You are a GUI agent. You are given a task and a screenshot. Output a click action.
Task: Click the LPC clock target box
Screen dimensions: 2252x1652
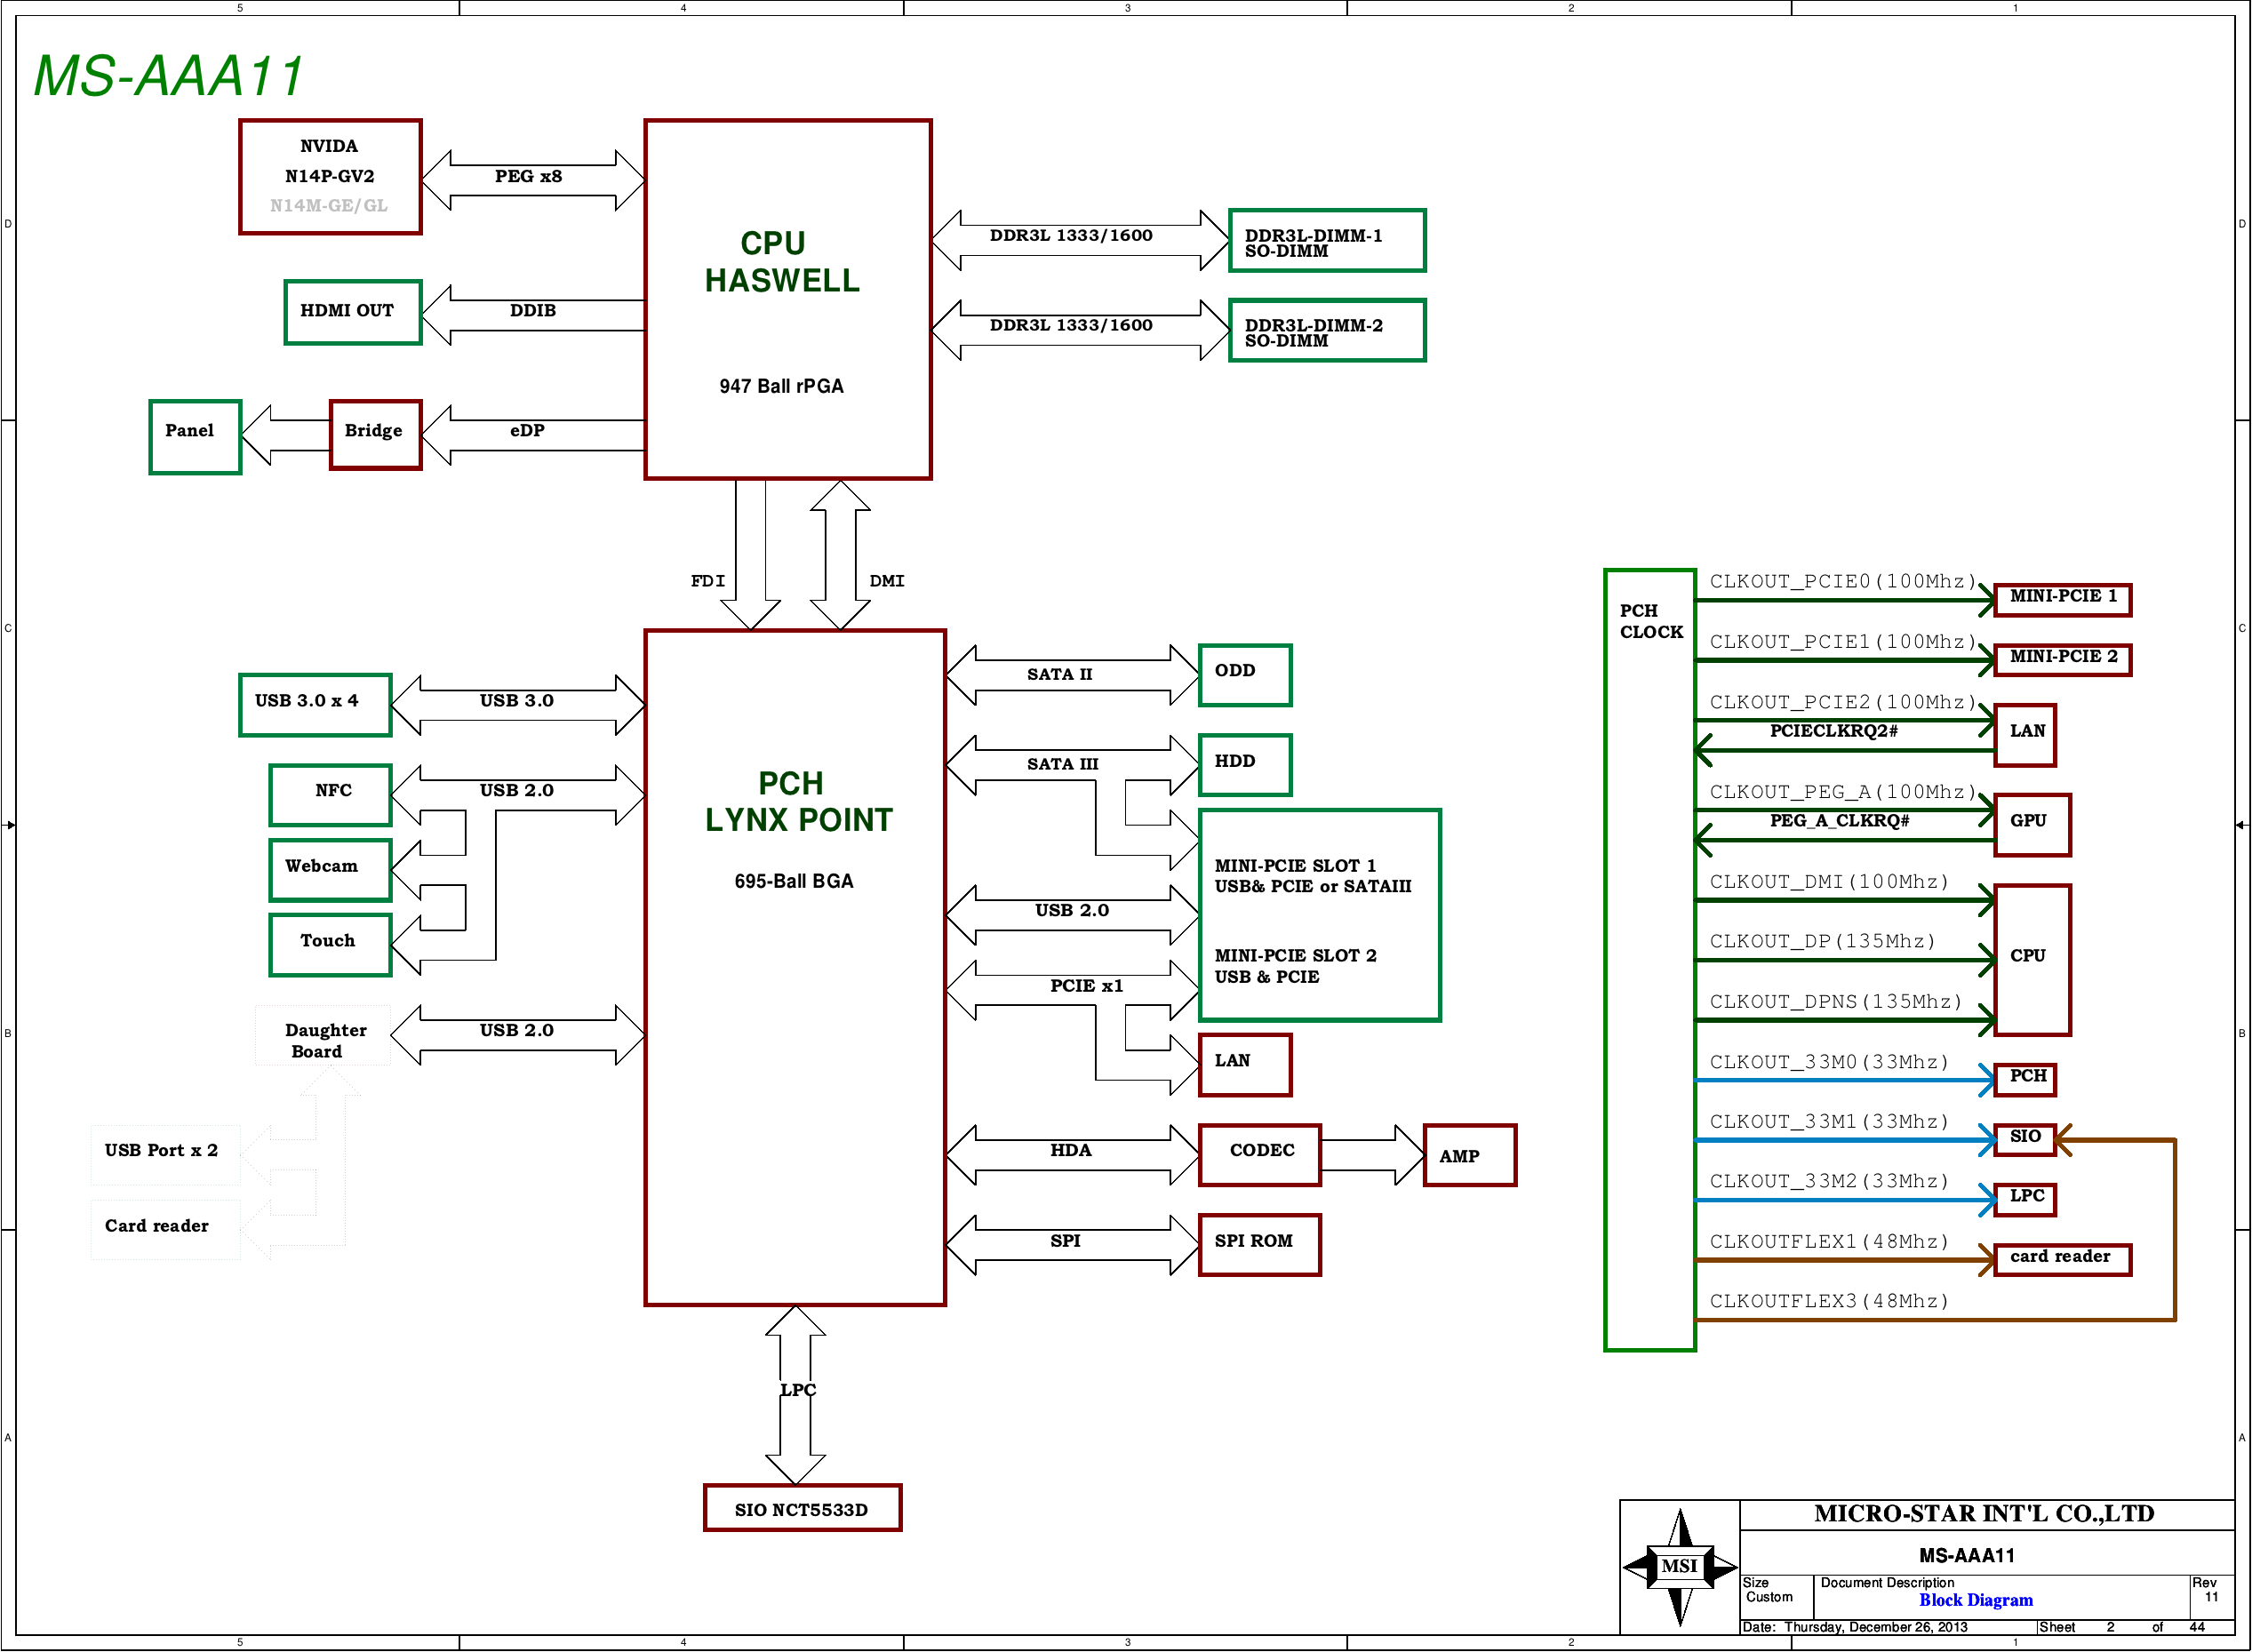pos(2025,1200)
